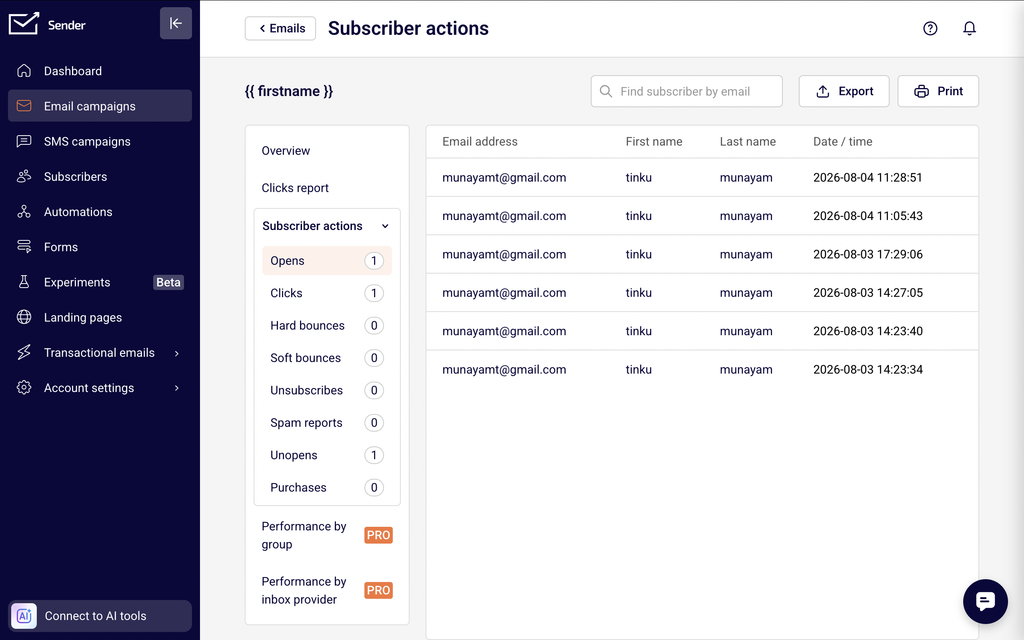Collapse the Subscriber actions section chevron
The height and width of the screenshot is (640, 1024).
point(385,226)
